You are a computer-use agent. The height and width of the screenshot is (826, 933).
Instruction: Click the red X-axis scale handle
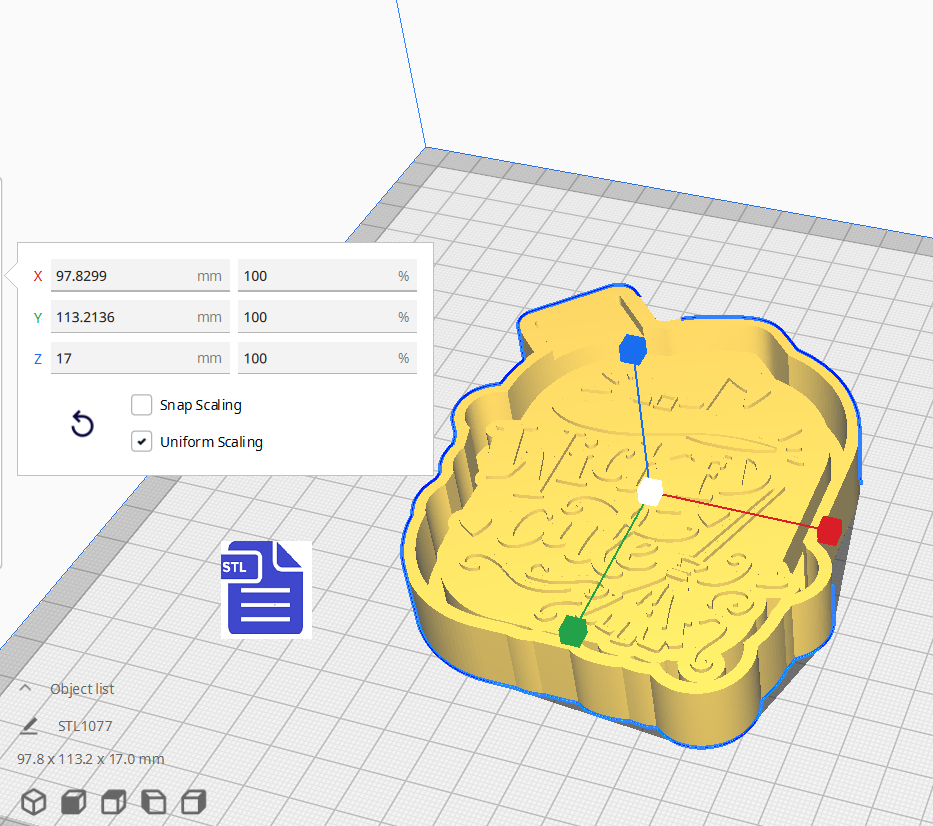(828, 531)
